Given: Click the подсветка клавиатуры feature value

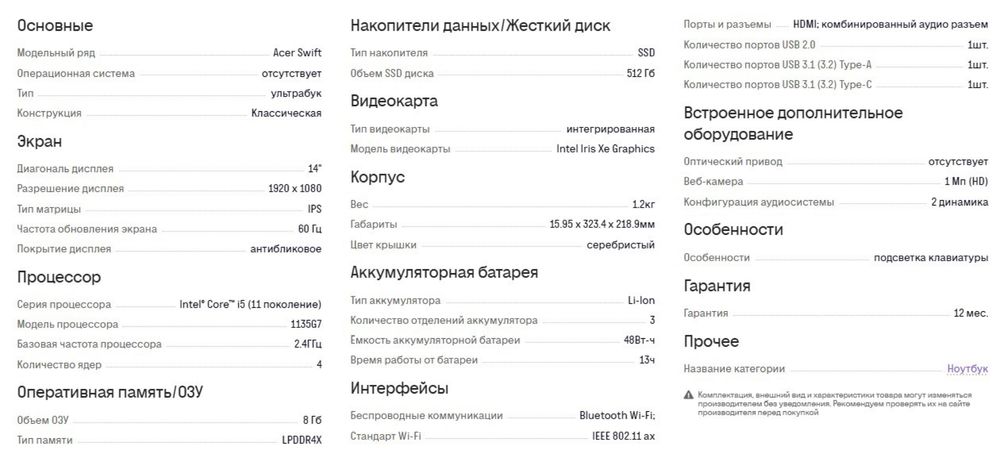Looking at the screenshot, I should (x=931, y=258).
